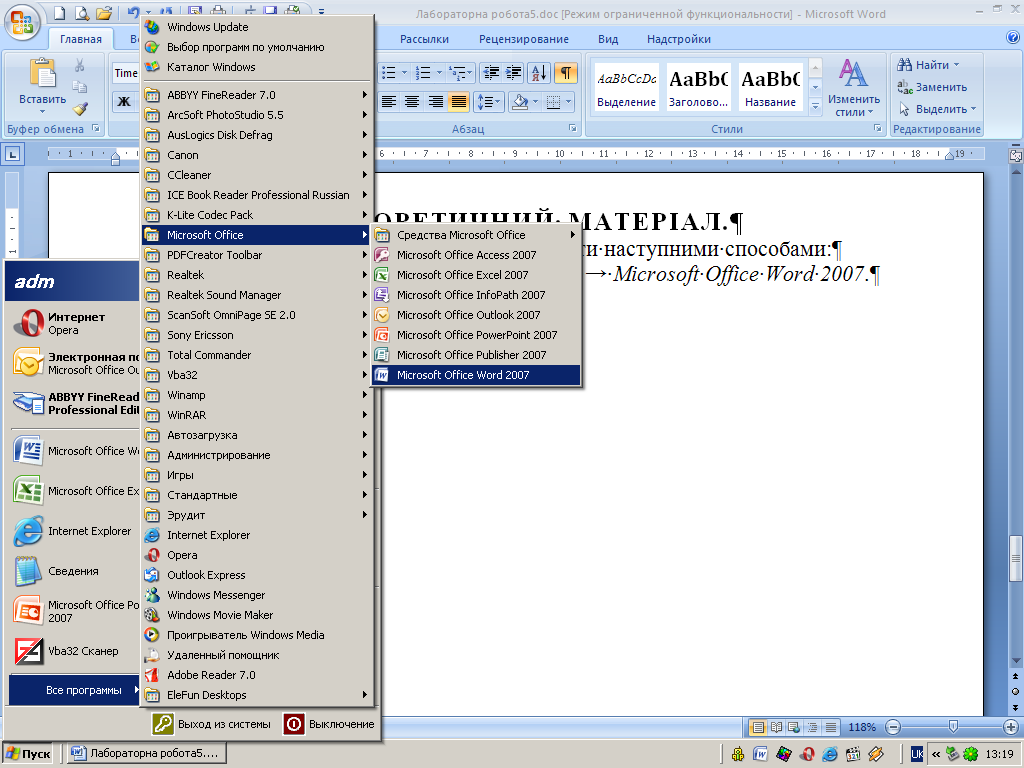
Task: Apply the Название style
Action: (x=771, y=88)
